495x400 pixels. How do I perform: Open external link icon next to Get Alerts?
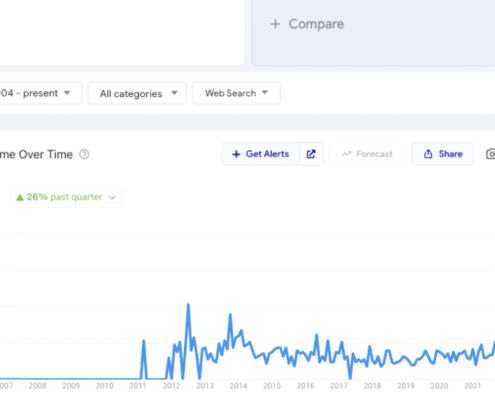[x=311, y=154]
